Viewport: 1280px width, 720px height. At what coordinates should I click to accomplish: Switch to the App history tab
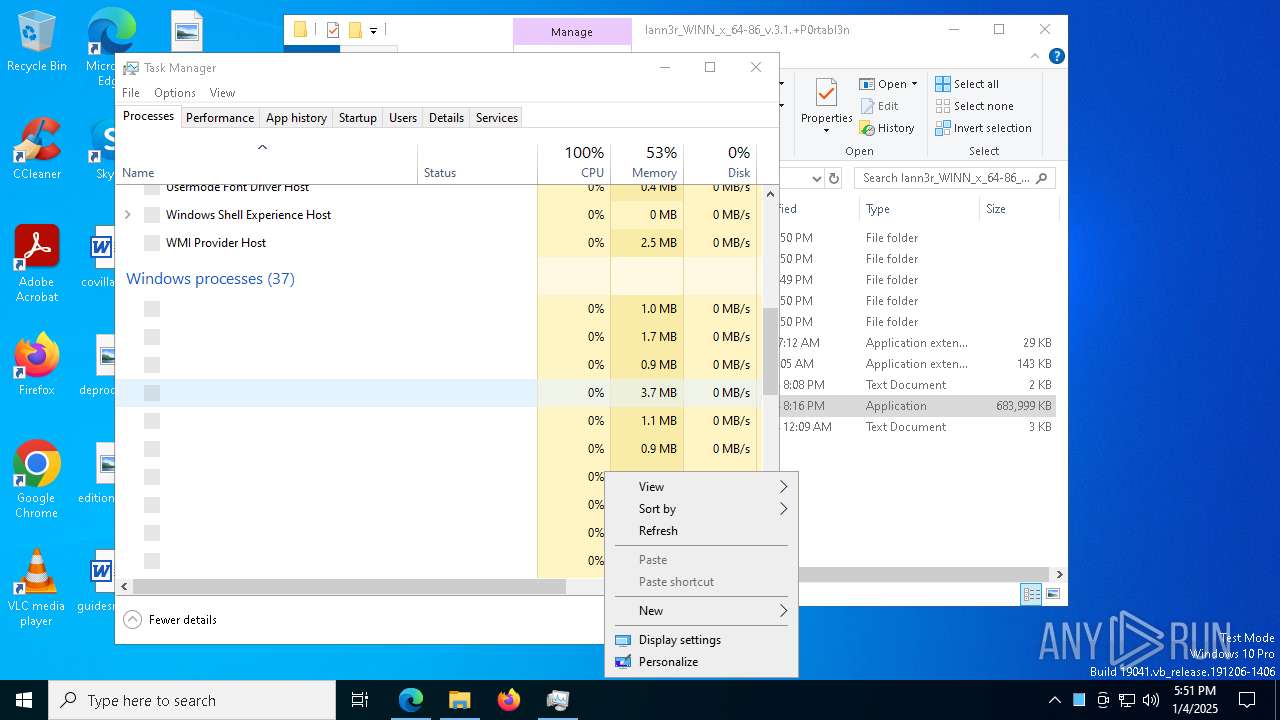[296, 118]
